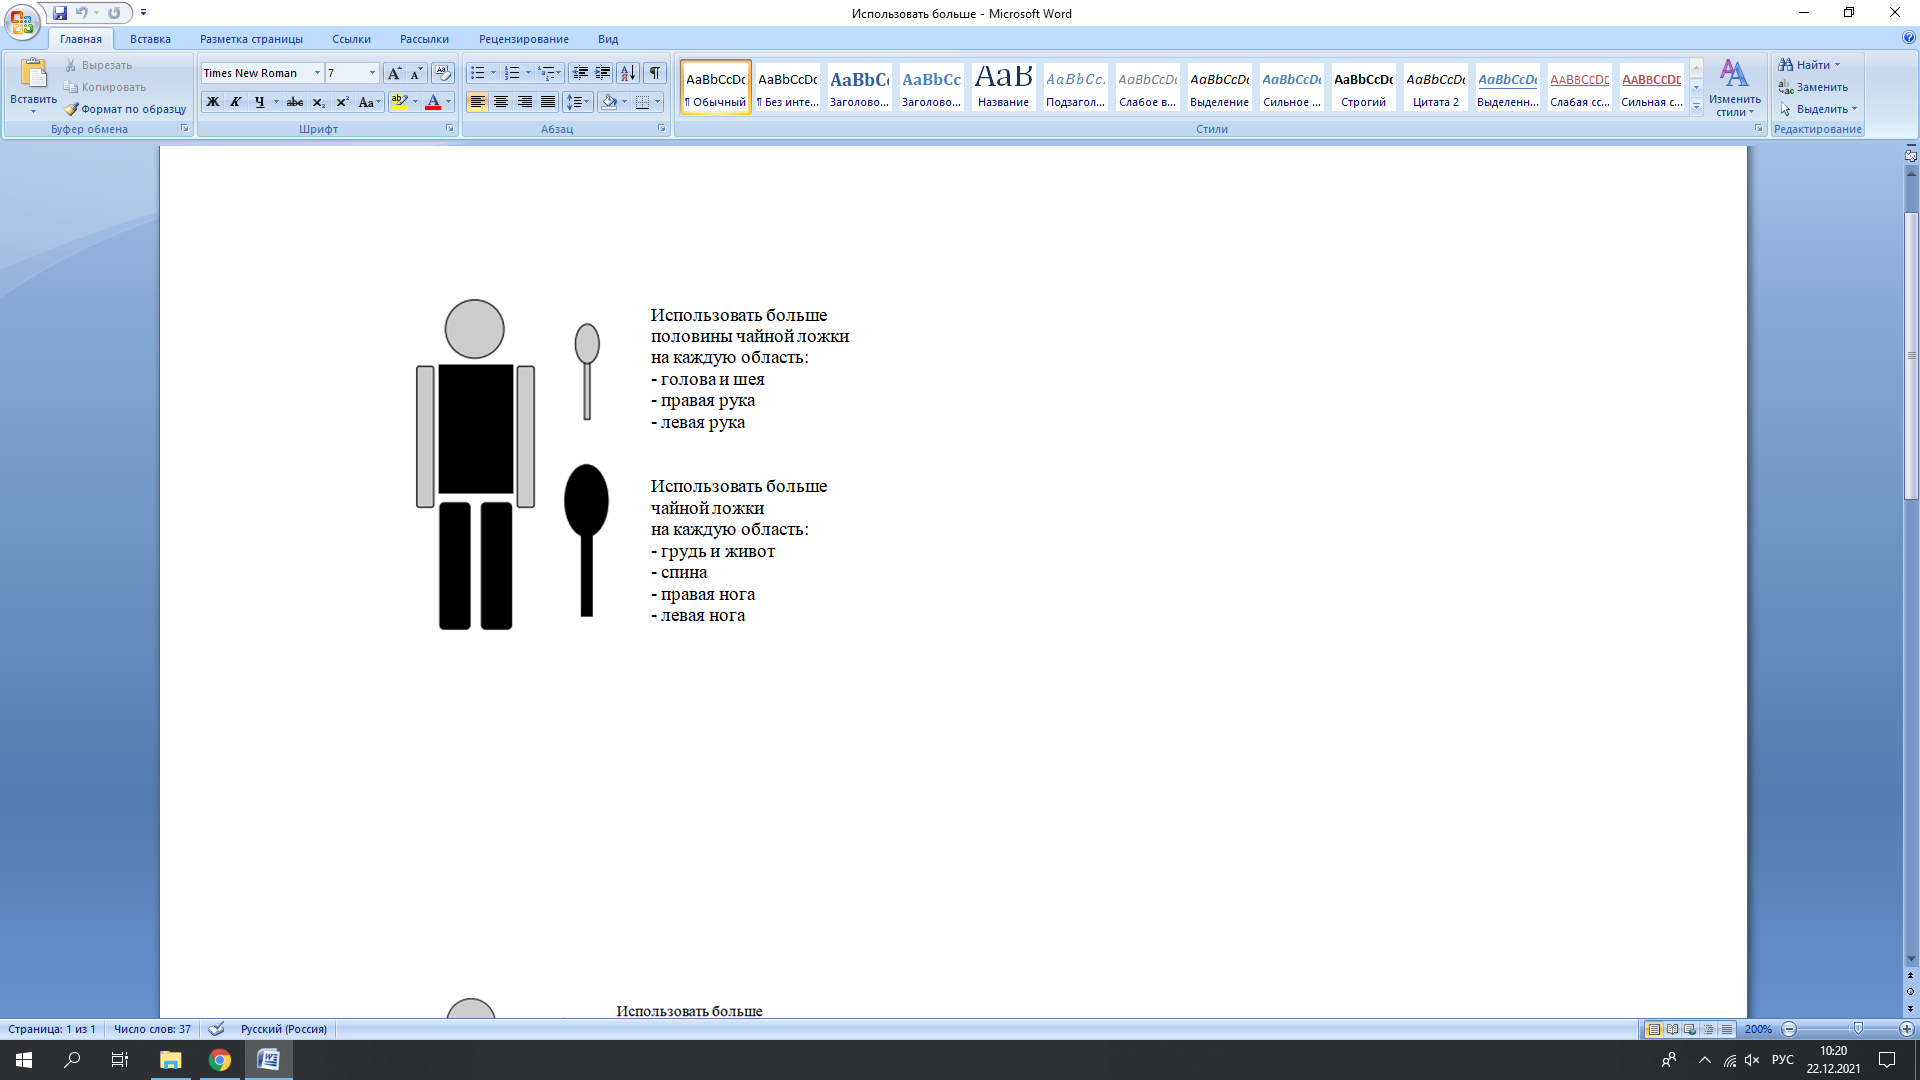Zoom out with minus button
This screenshot has width=1920, height=1080.
(x=1790, y=1029)
